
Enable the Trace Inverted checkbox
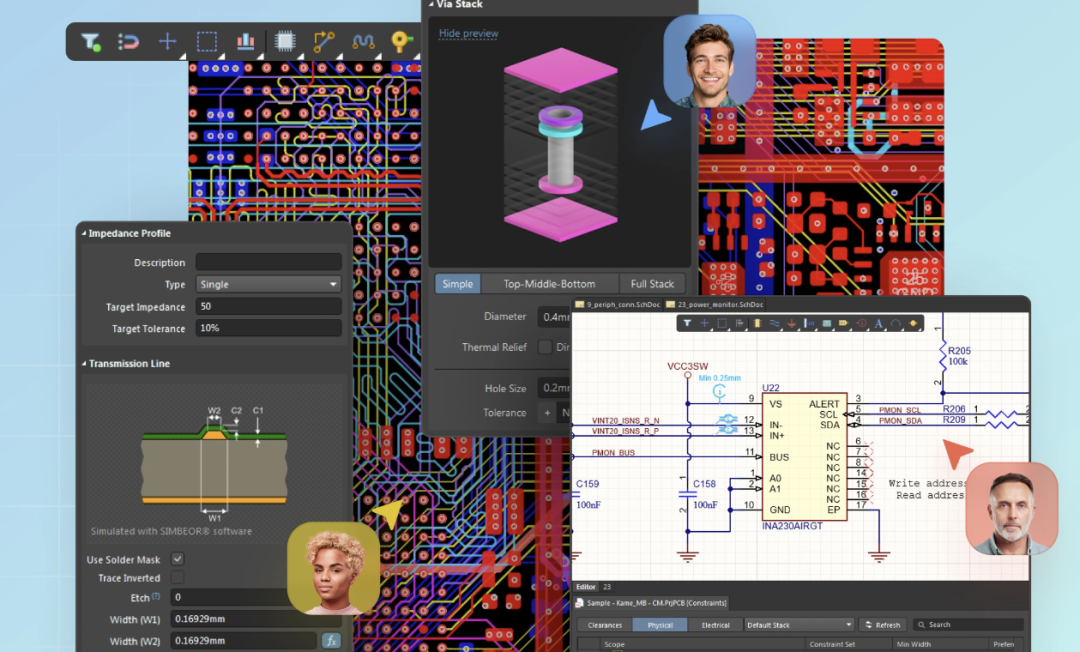[178, 578]
